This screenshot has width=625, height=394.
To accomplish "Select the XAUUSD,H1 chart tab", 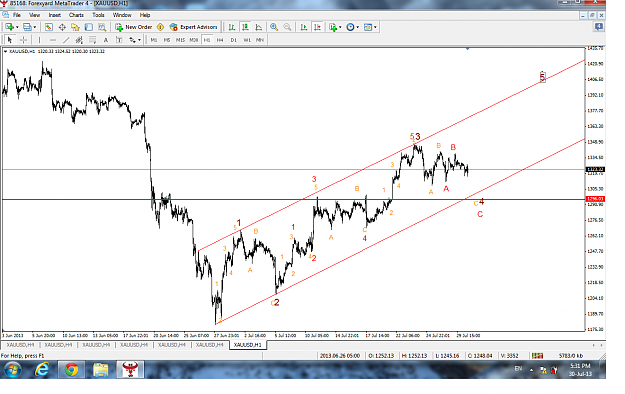I will click(248, 345).
